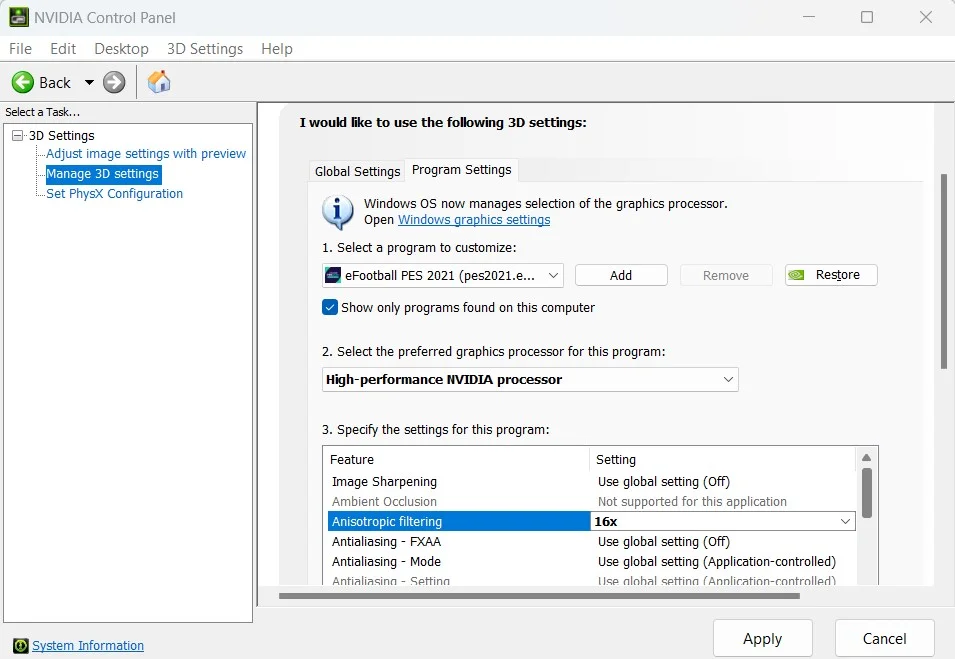The width and height of the screenshot is (955, 659).
Task: Click the blue info icon
Action: pos(337,212)
